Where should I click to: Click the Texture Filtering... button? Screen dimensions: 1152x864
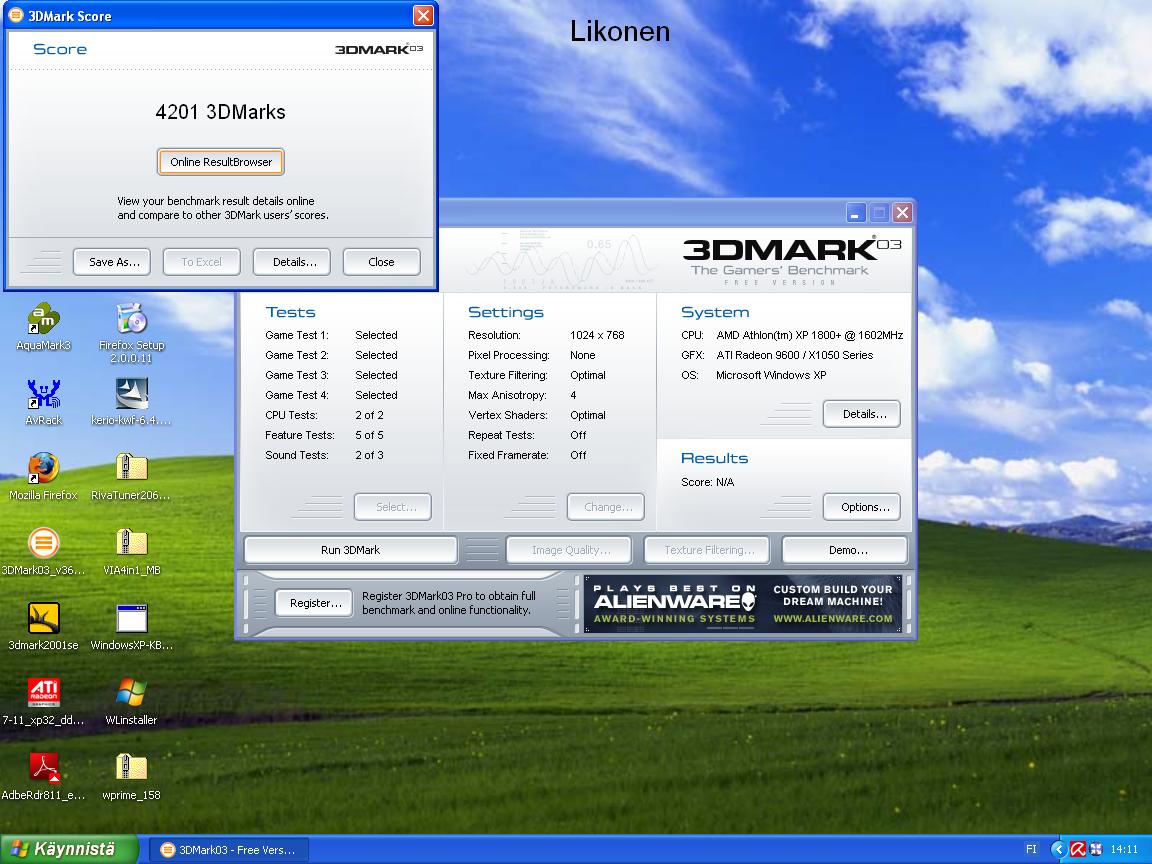click(707, 550)
